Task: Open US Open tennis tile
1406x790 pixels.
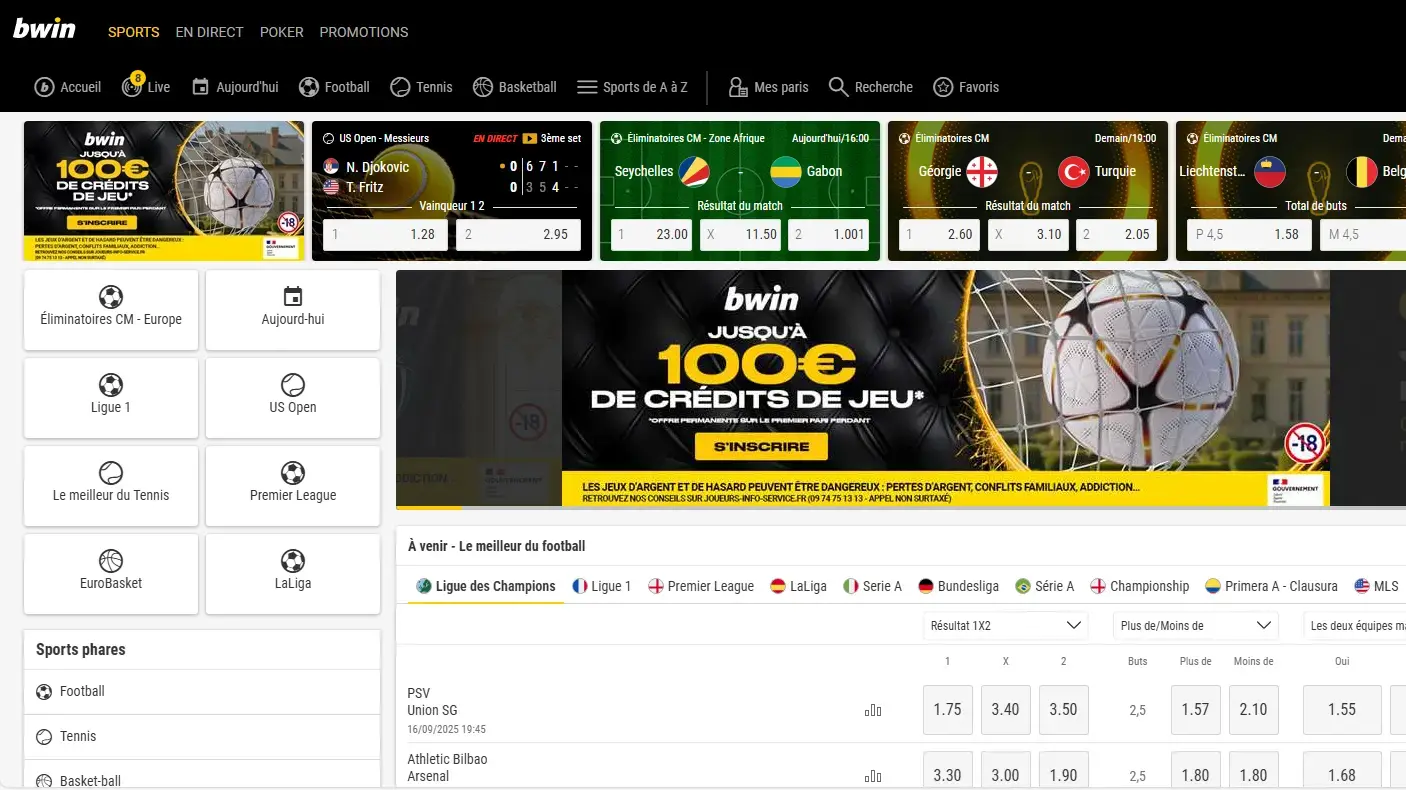Action: [x=293, y=398]
